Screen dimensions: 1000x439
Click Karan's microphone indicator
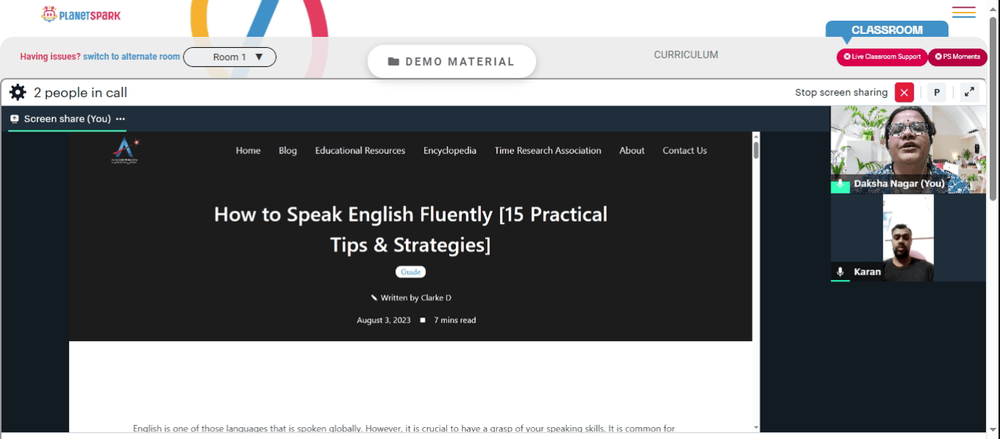(840, 272)
